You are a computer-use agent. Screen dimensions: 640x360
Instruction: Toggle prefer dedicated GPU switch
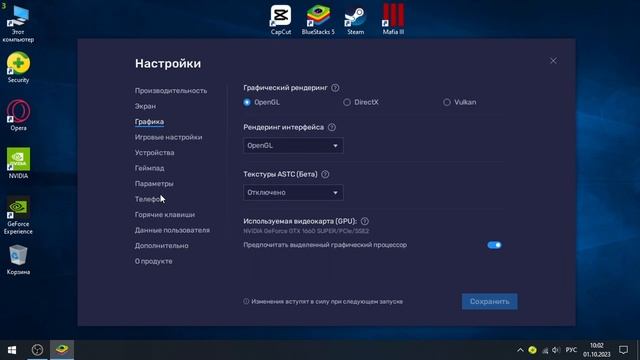494,245
